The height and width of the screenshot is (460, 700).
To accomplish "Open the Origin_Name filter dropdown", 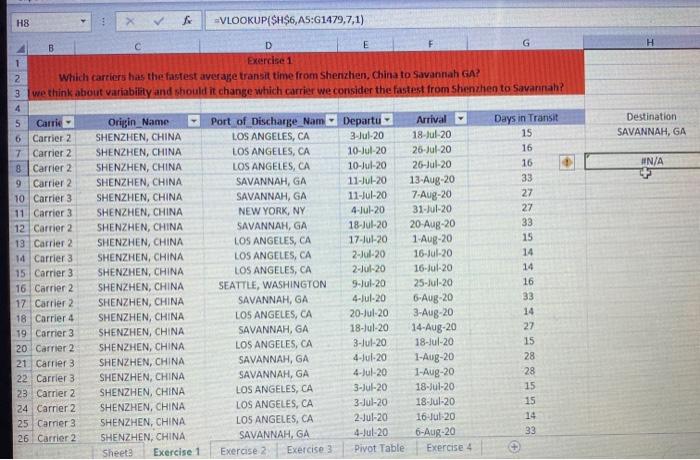I will tap(194, 121).
